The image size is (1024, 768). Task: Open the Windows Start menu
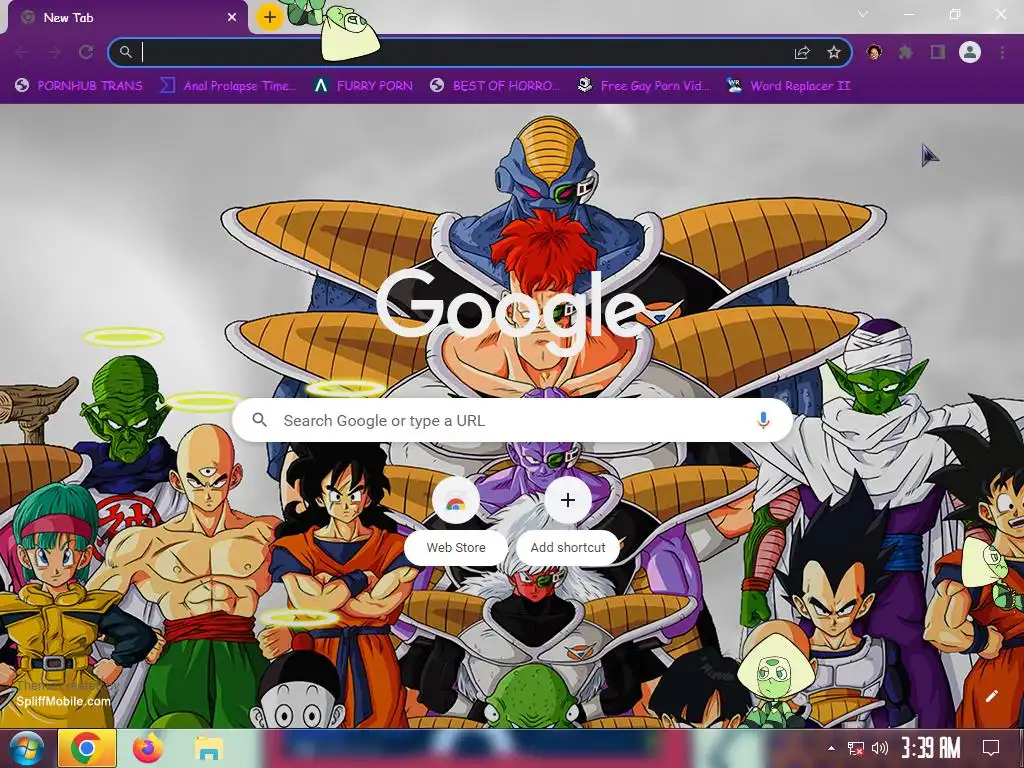click(x=26, y=748)
